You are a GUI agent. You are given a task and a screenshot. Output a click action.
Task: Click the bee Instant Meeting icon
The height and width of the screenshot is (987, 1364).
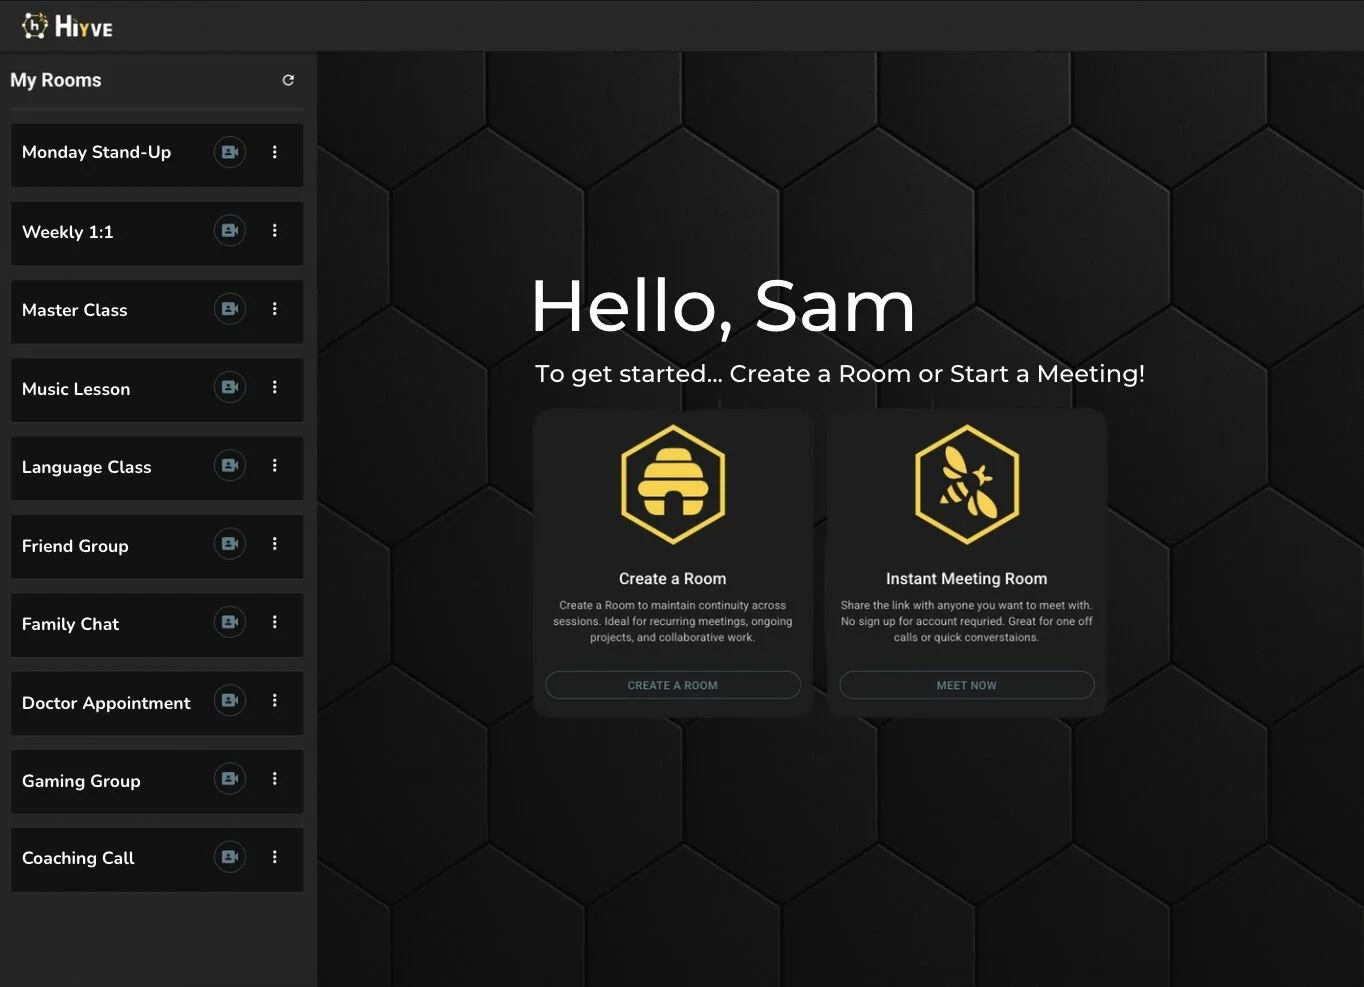point(966,484)
